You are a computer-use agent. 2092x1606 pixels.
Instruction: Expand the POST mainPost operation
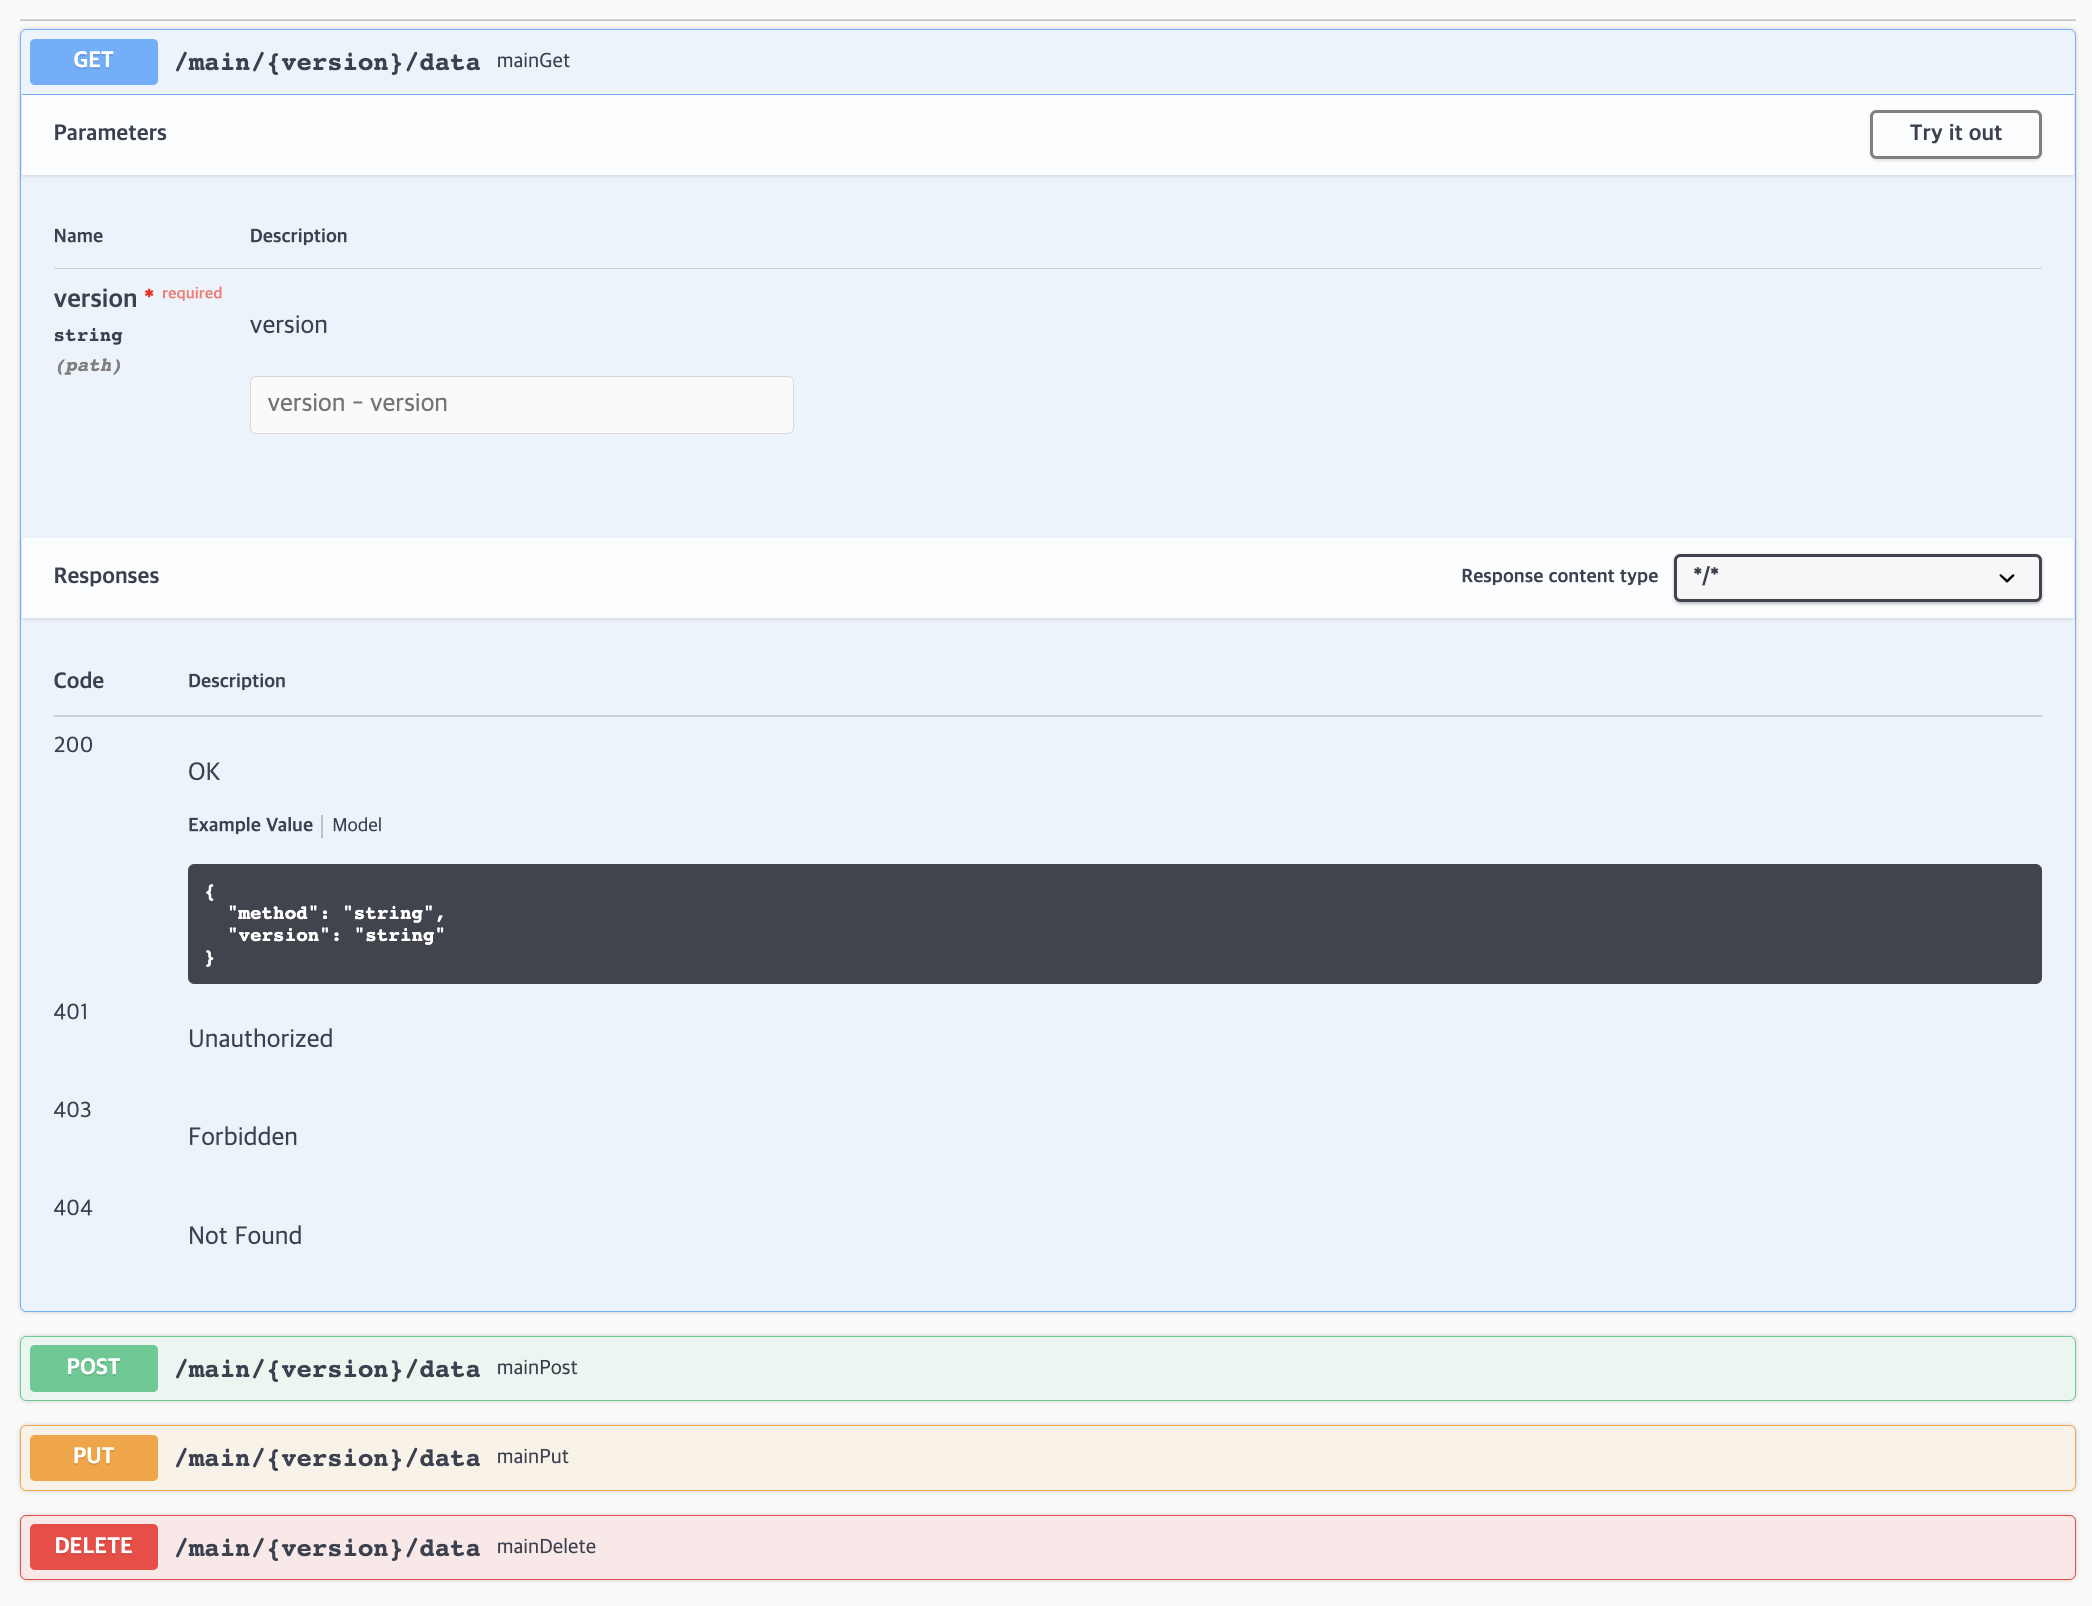point(1200,1368)
